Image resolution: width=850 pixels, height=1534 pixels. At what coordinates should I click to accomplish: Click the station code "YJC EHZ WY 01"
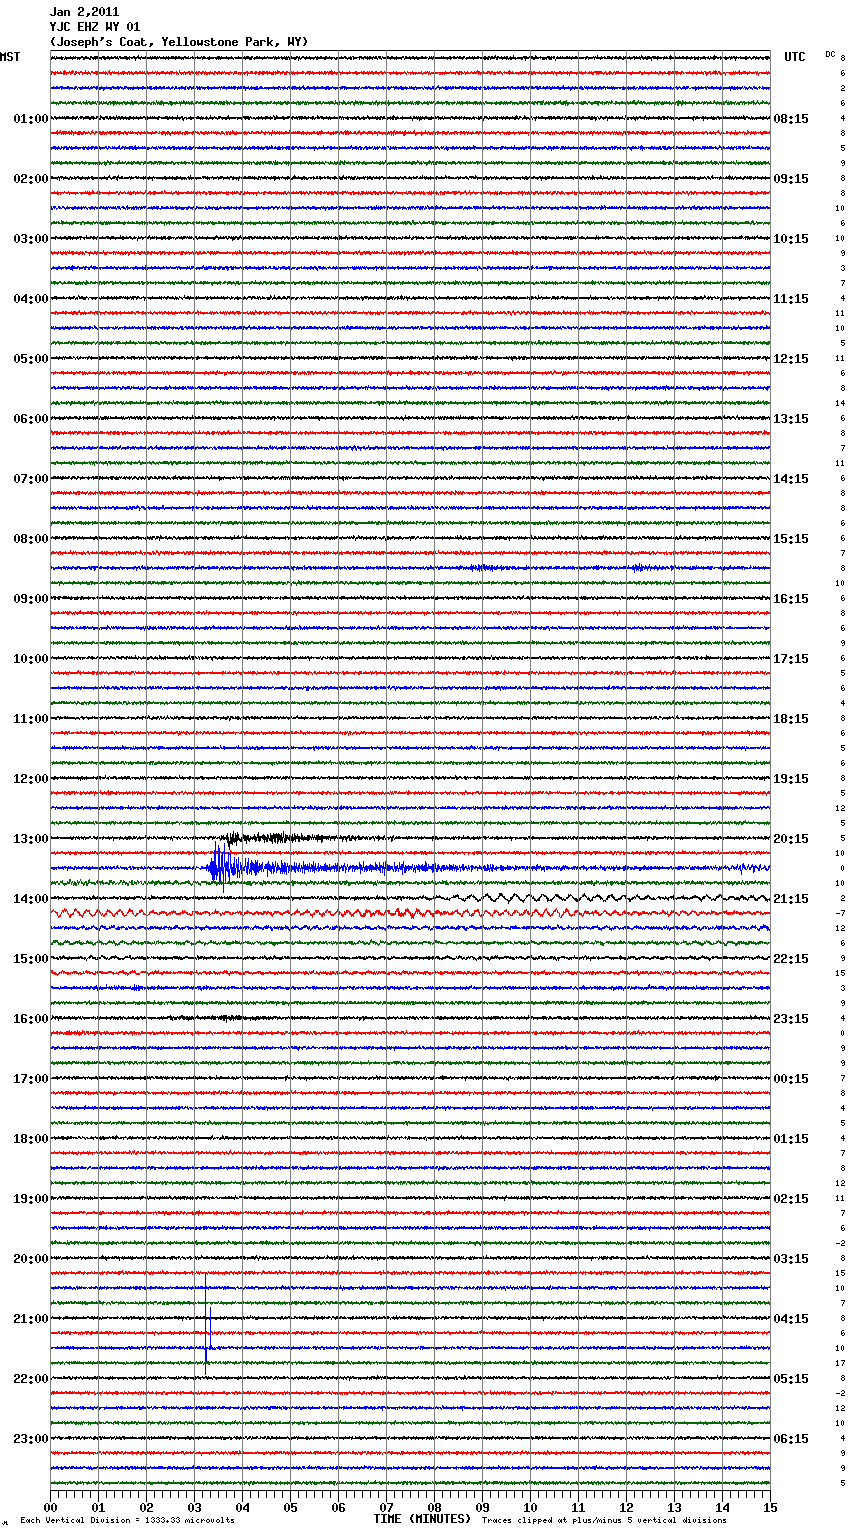click(95, 27)
